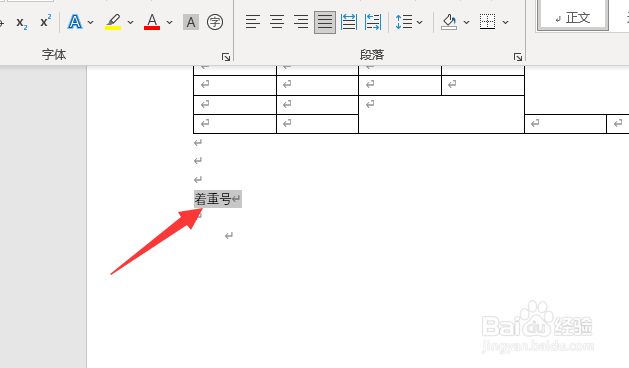Open the Asian layout / text direction tool

pyautogui.click(x=373, y=22)
